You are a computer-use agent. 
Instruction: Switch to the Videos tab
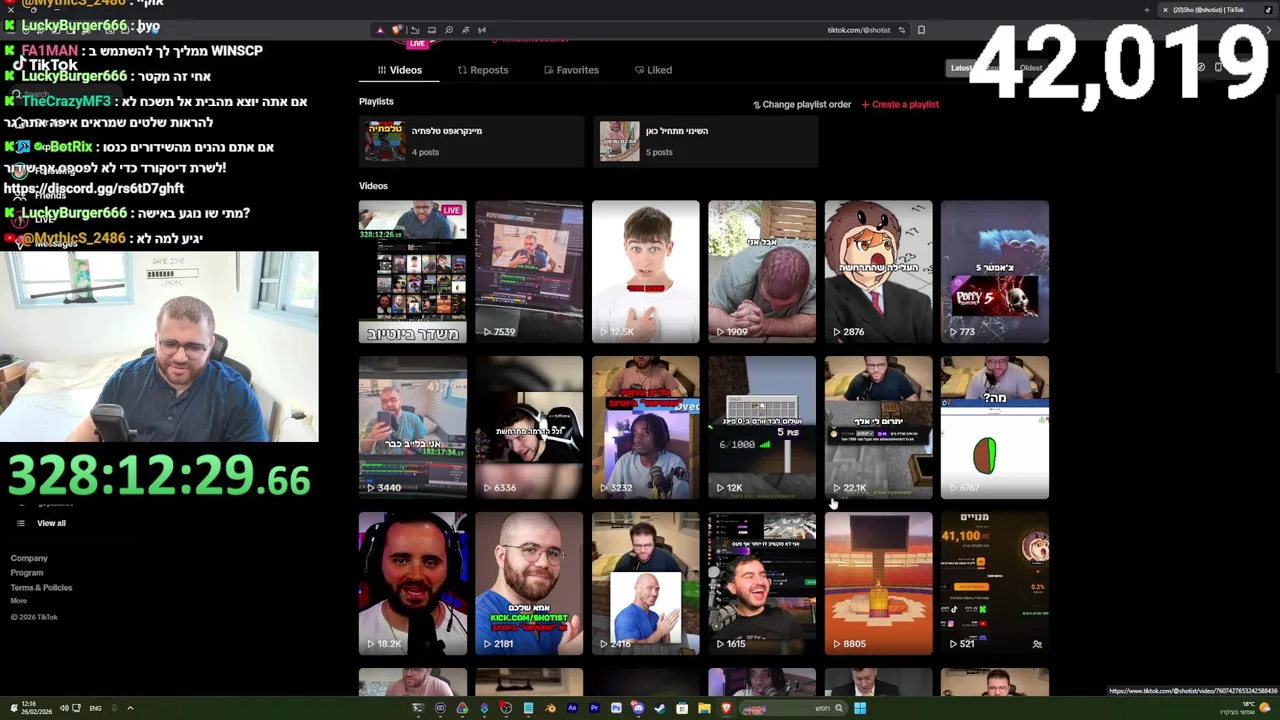coord(399,70)
